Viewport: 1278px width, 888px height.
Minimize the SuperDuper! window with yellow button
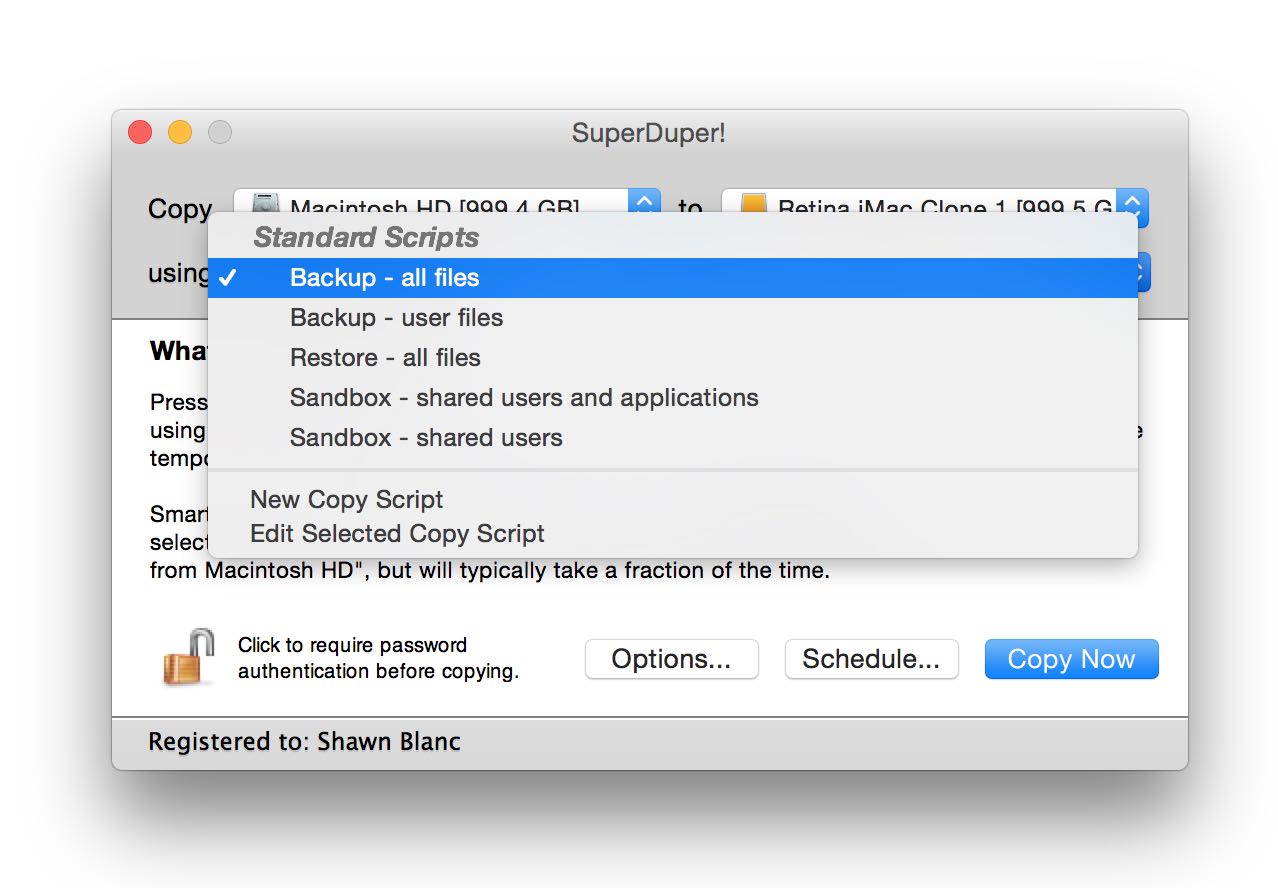180,132
